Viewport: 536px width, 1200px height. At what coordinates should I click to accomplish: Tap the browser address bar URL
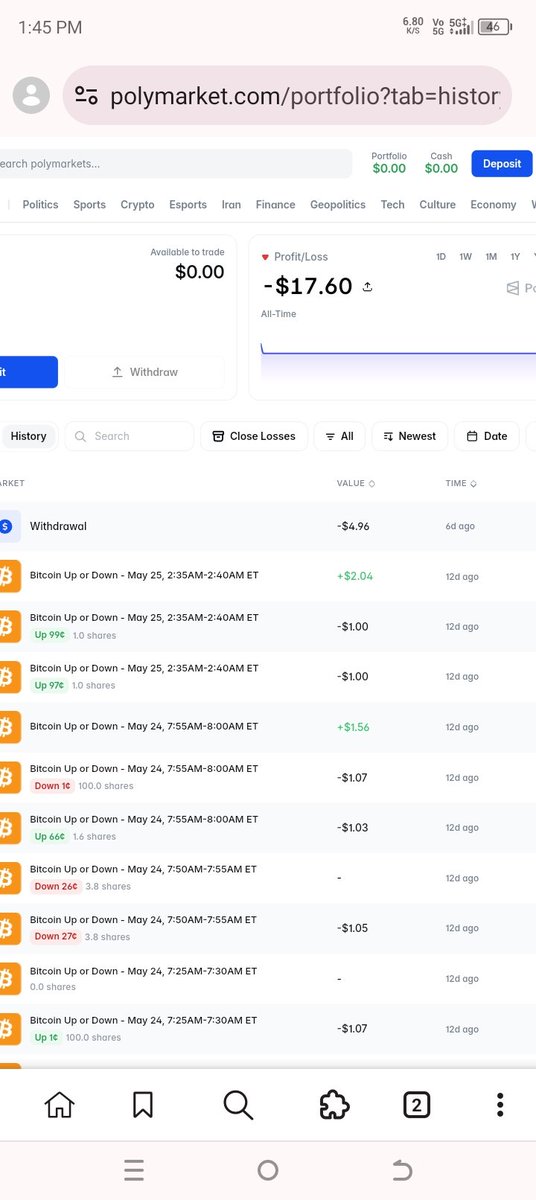tap(304, 96)
